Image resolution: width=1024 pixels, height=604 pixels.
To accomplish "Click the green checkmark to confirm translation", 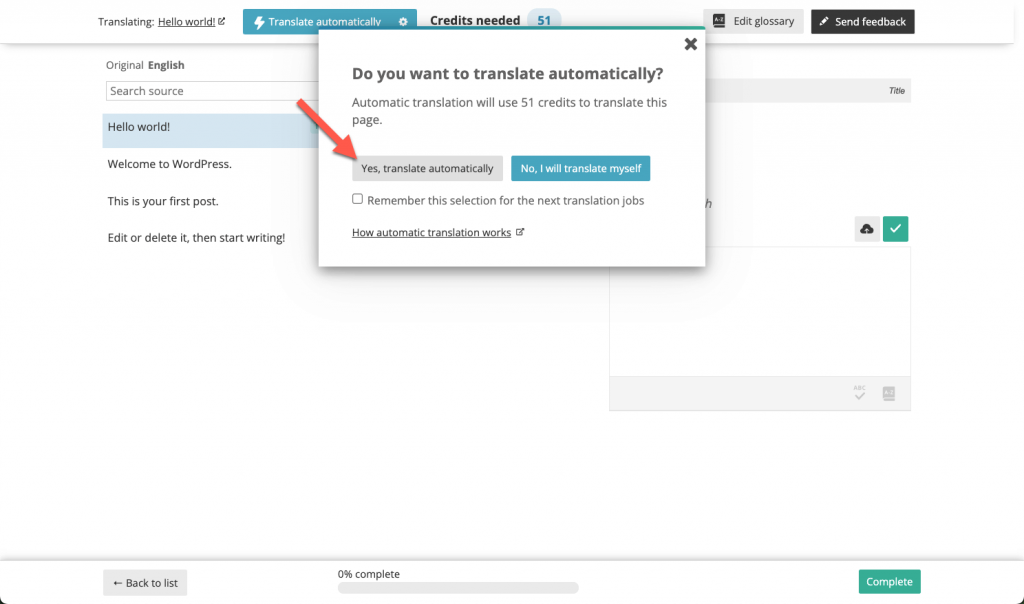I will 894,229.
